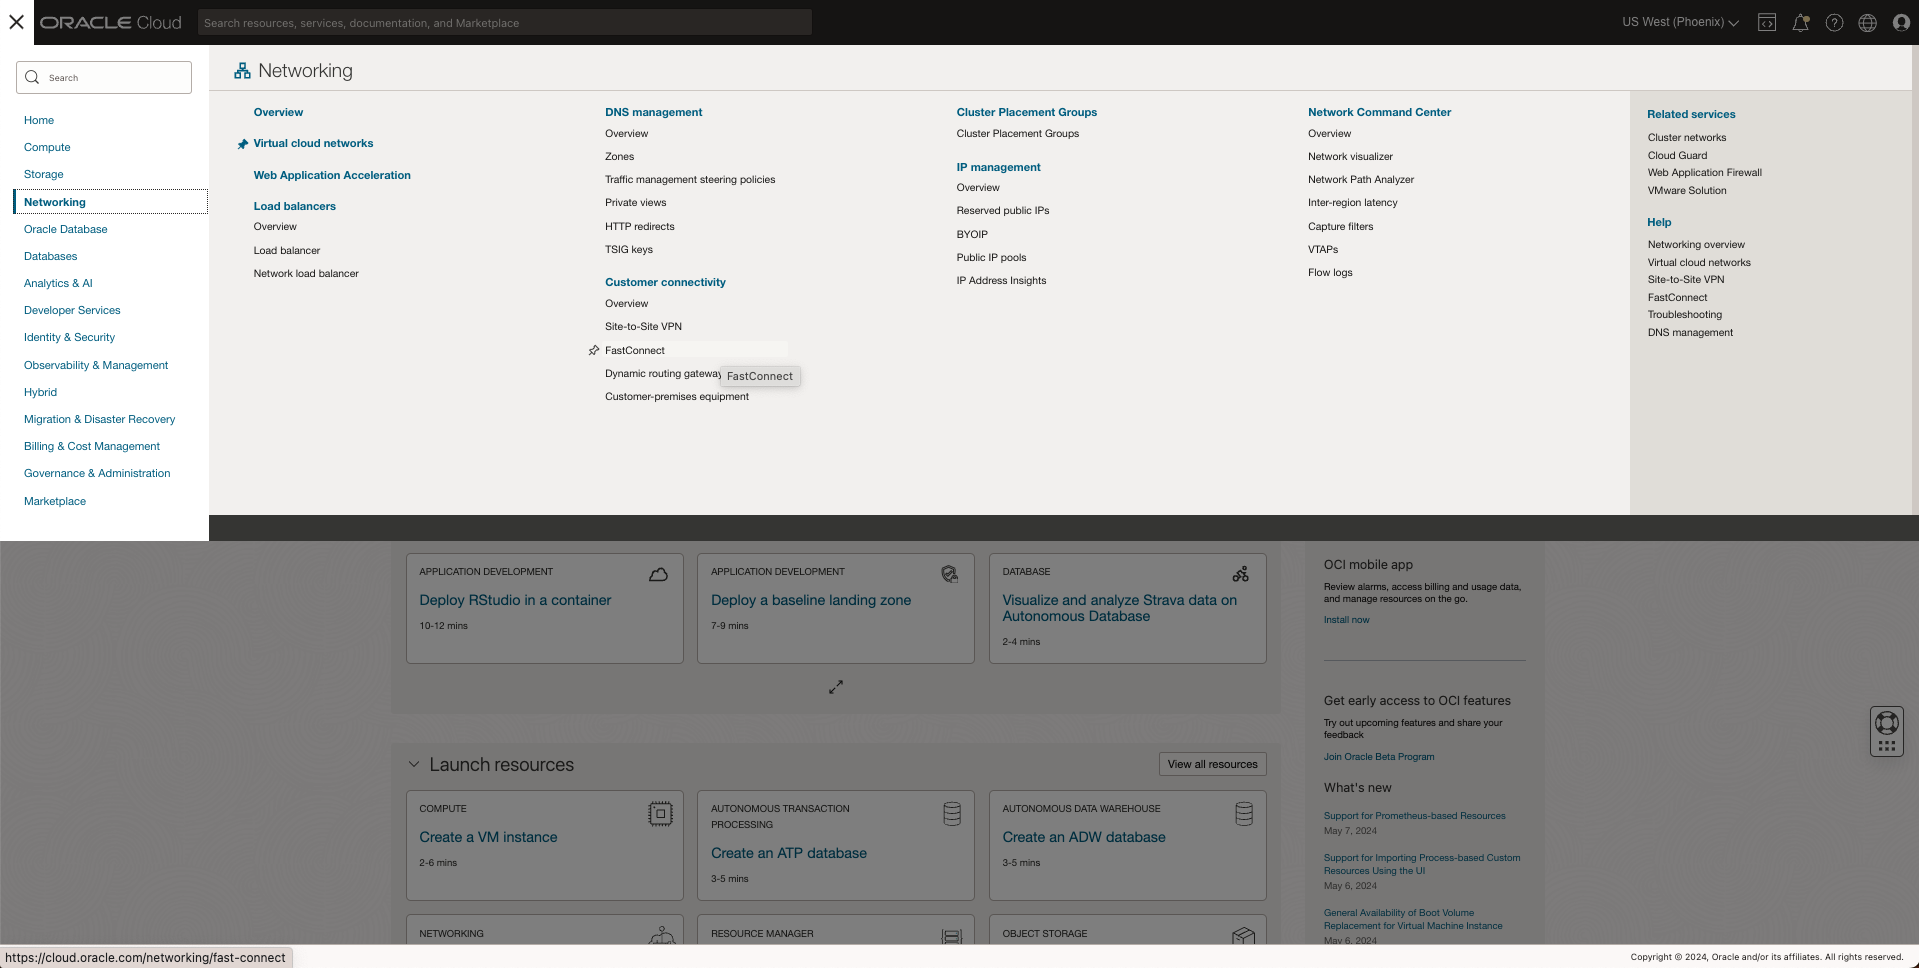Collapse the Launch resources section
Image resolution: width=1919 pixels, height=968 pixels.
(x=414, y=765)
